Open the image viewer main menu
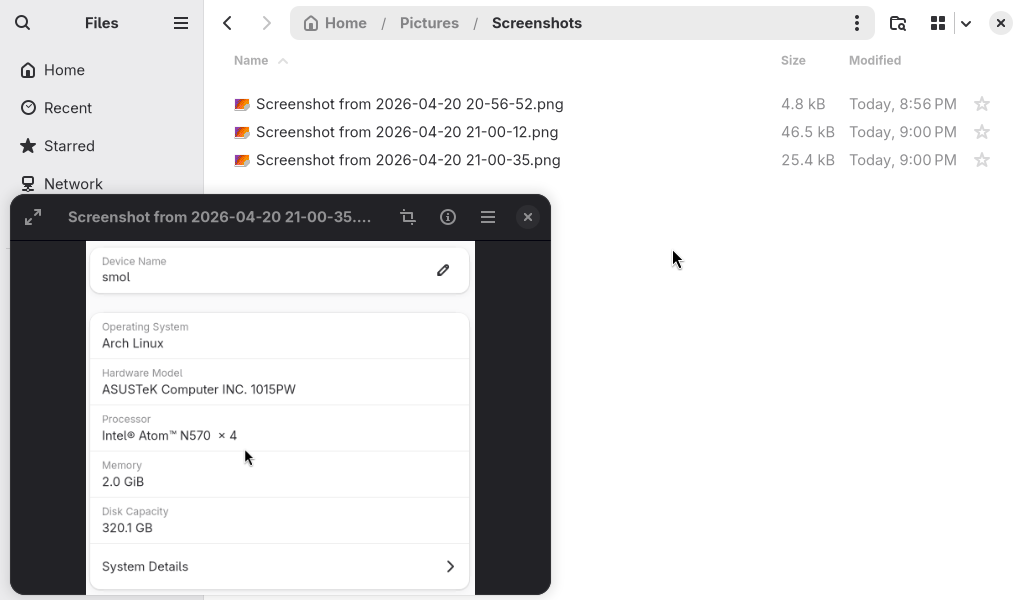 point(488,217)
